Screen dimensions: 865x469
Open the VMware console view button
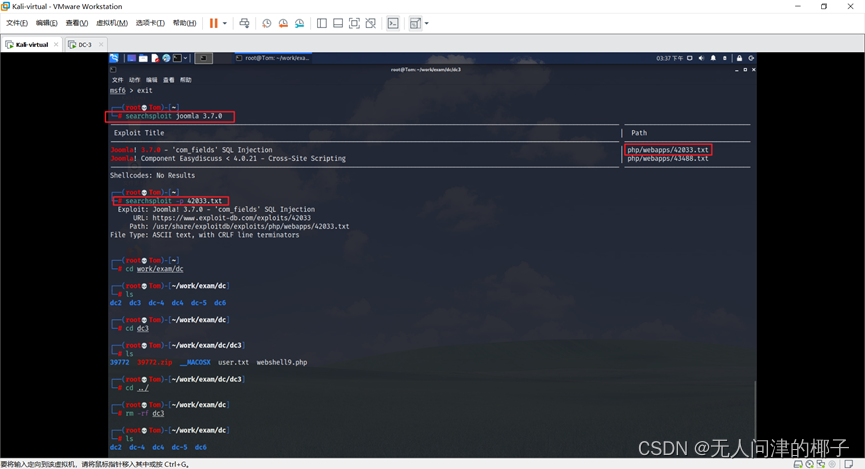[393, 23]
